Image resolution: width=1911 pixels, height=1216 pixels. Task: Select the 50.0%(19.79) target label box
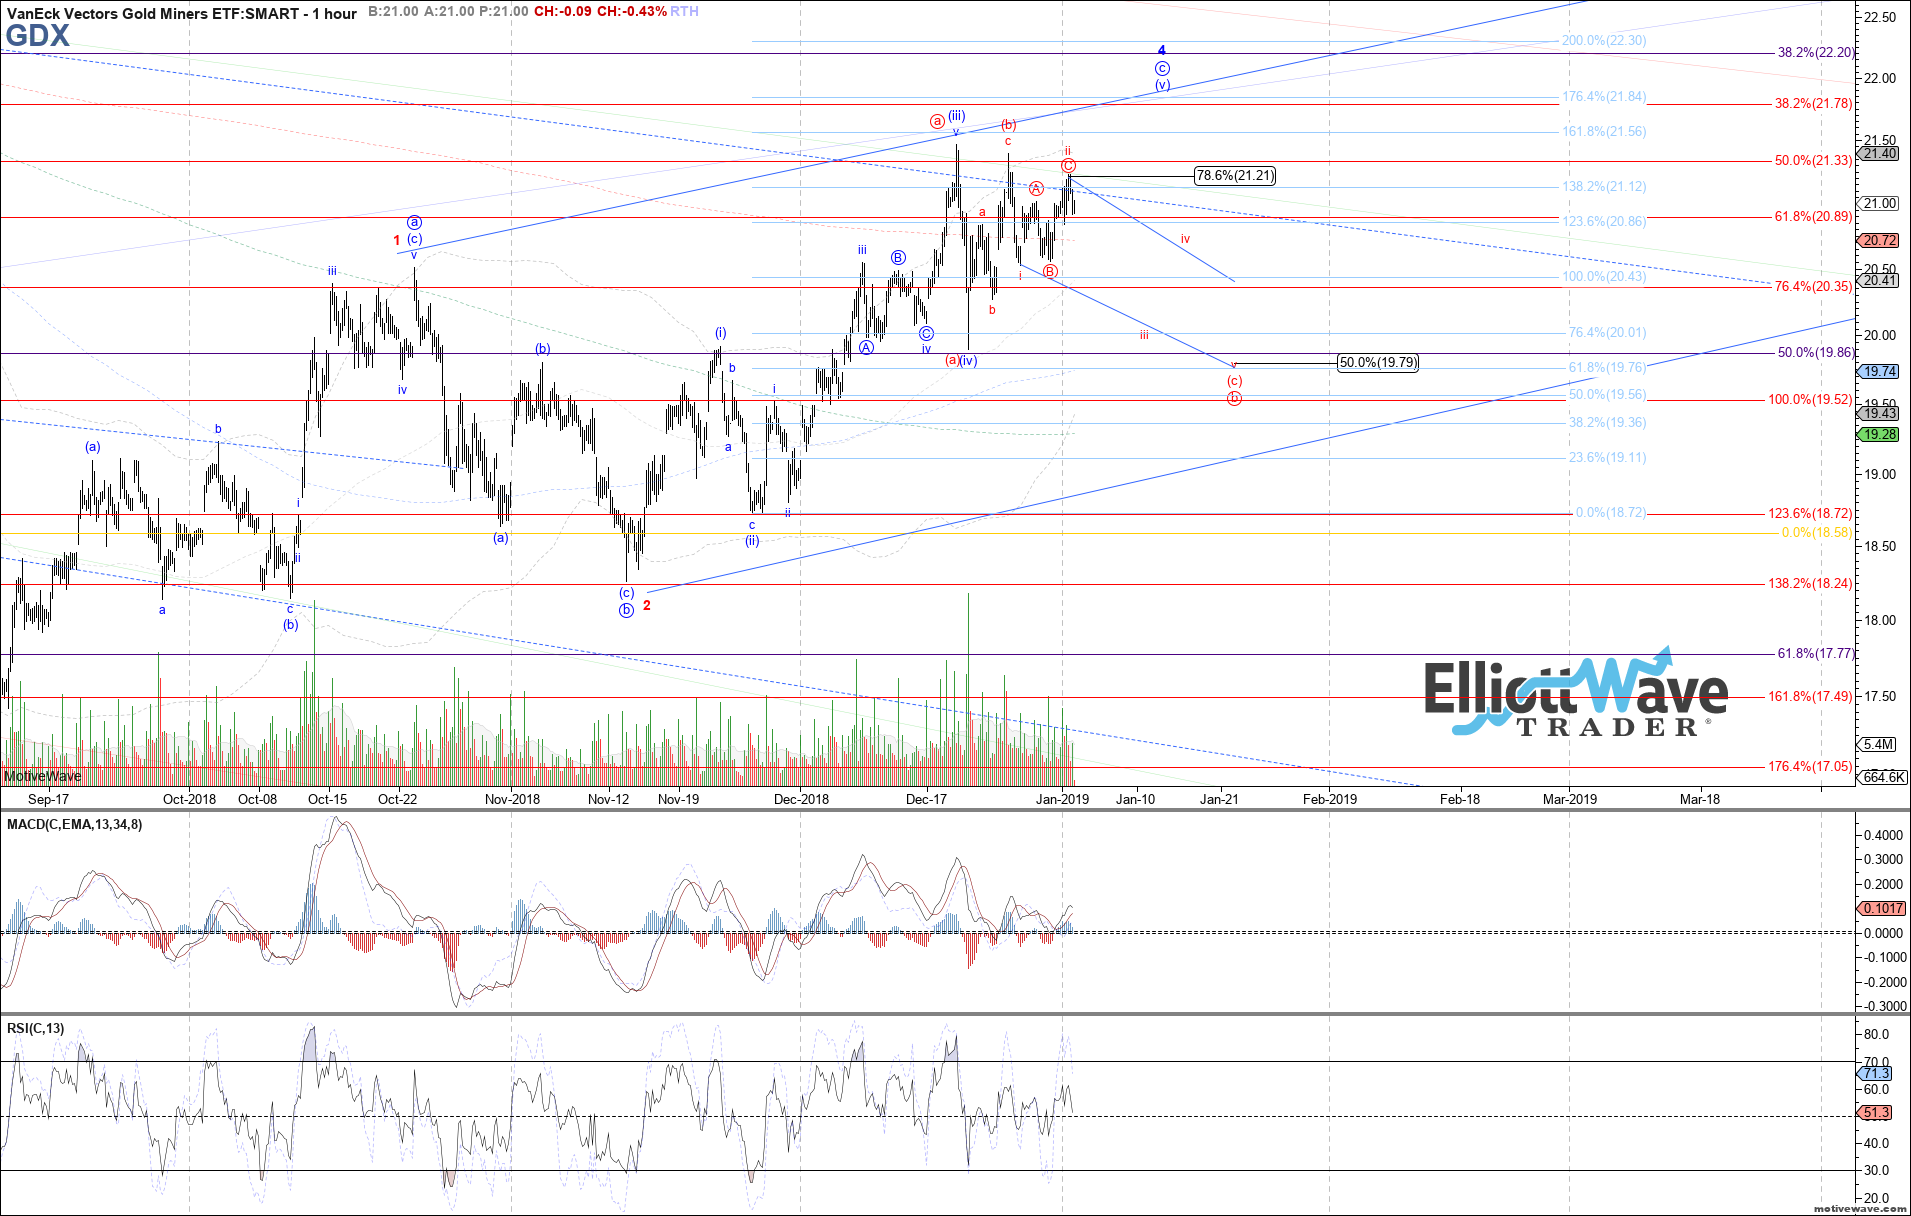[1378, 363]
